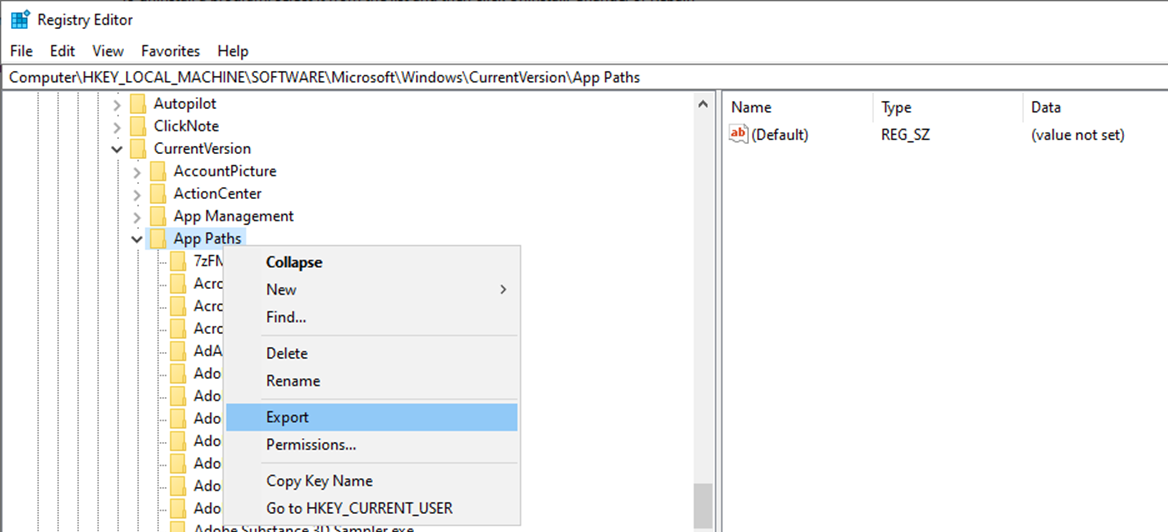Select the Autopilot tree item
1168x532 pixels.
(x=185, y=104)
